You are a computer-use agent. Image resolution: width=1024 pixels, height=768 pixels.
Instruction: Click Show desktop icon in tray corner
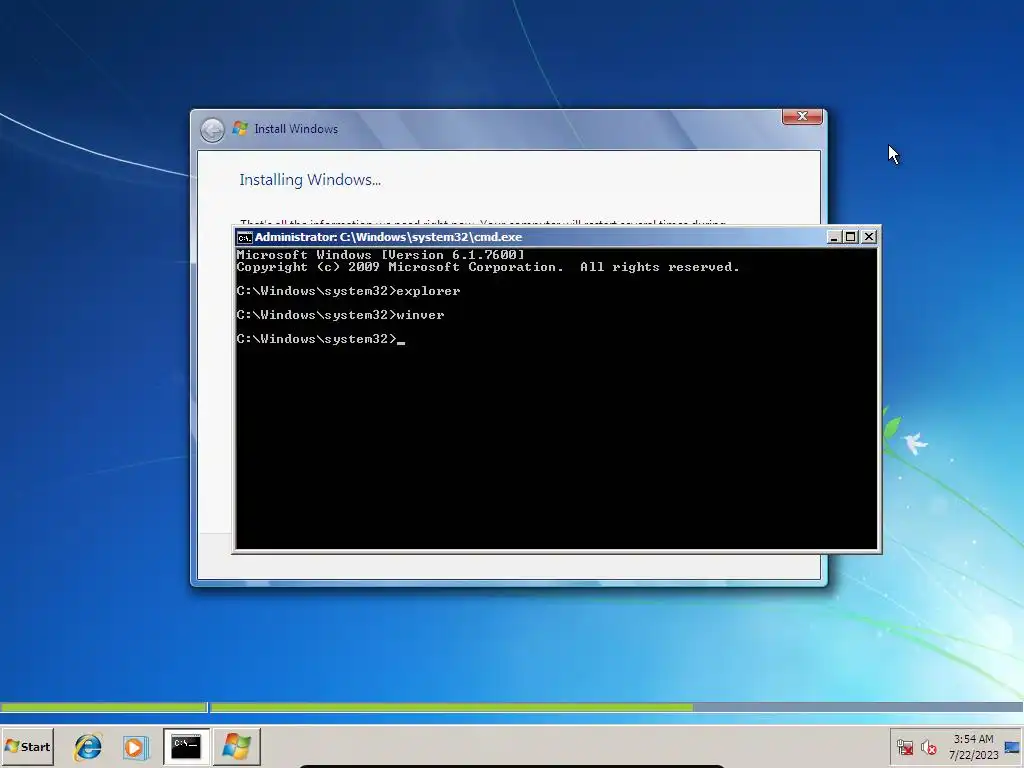[1012, 747]
